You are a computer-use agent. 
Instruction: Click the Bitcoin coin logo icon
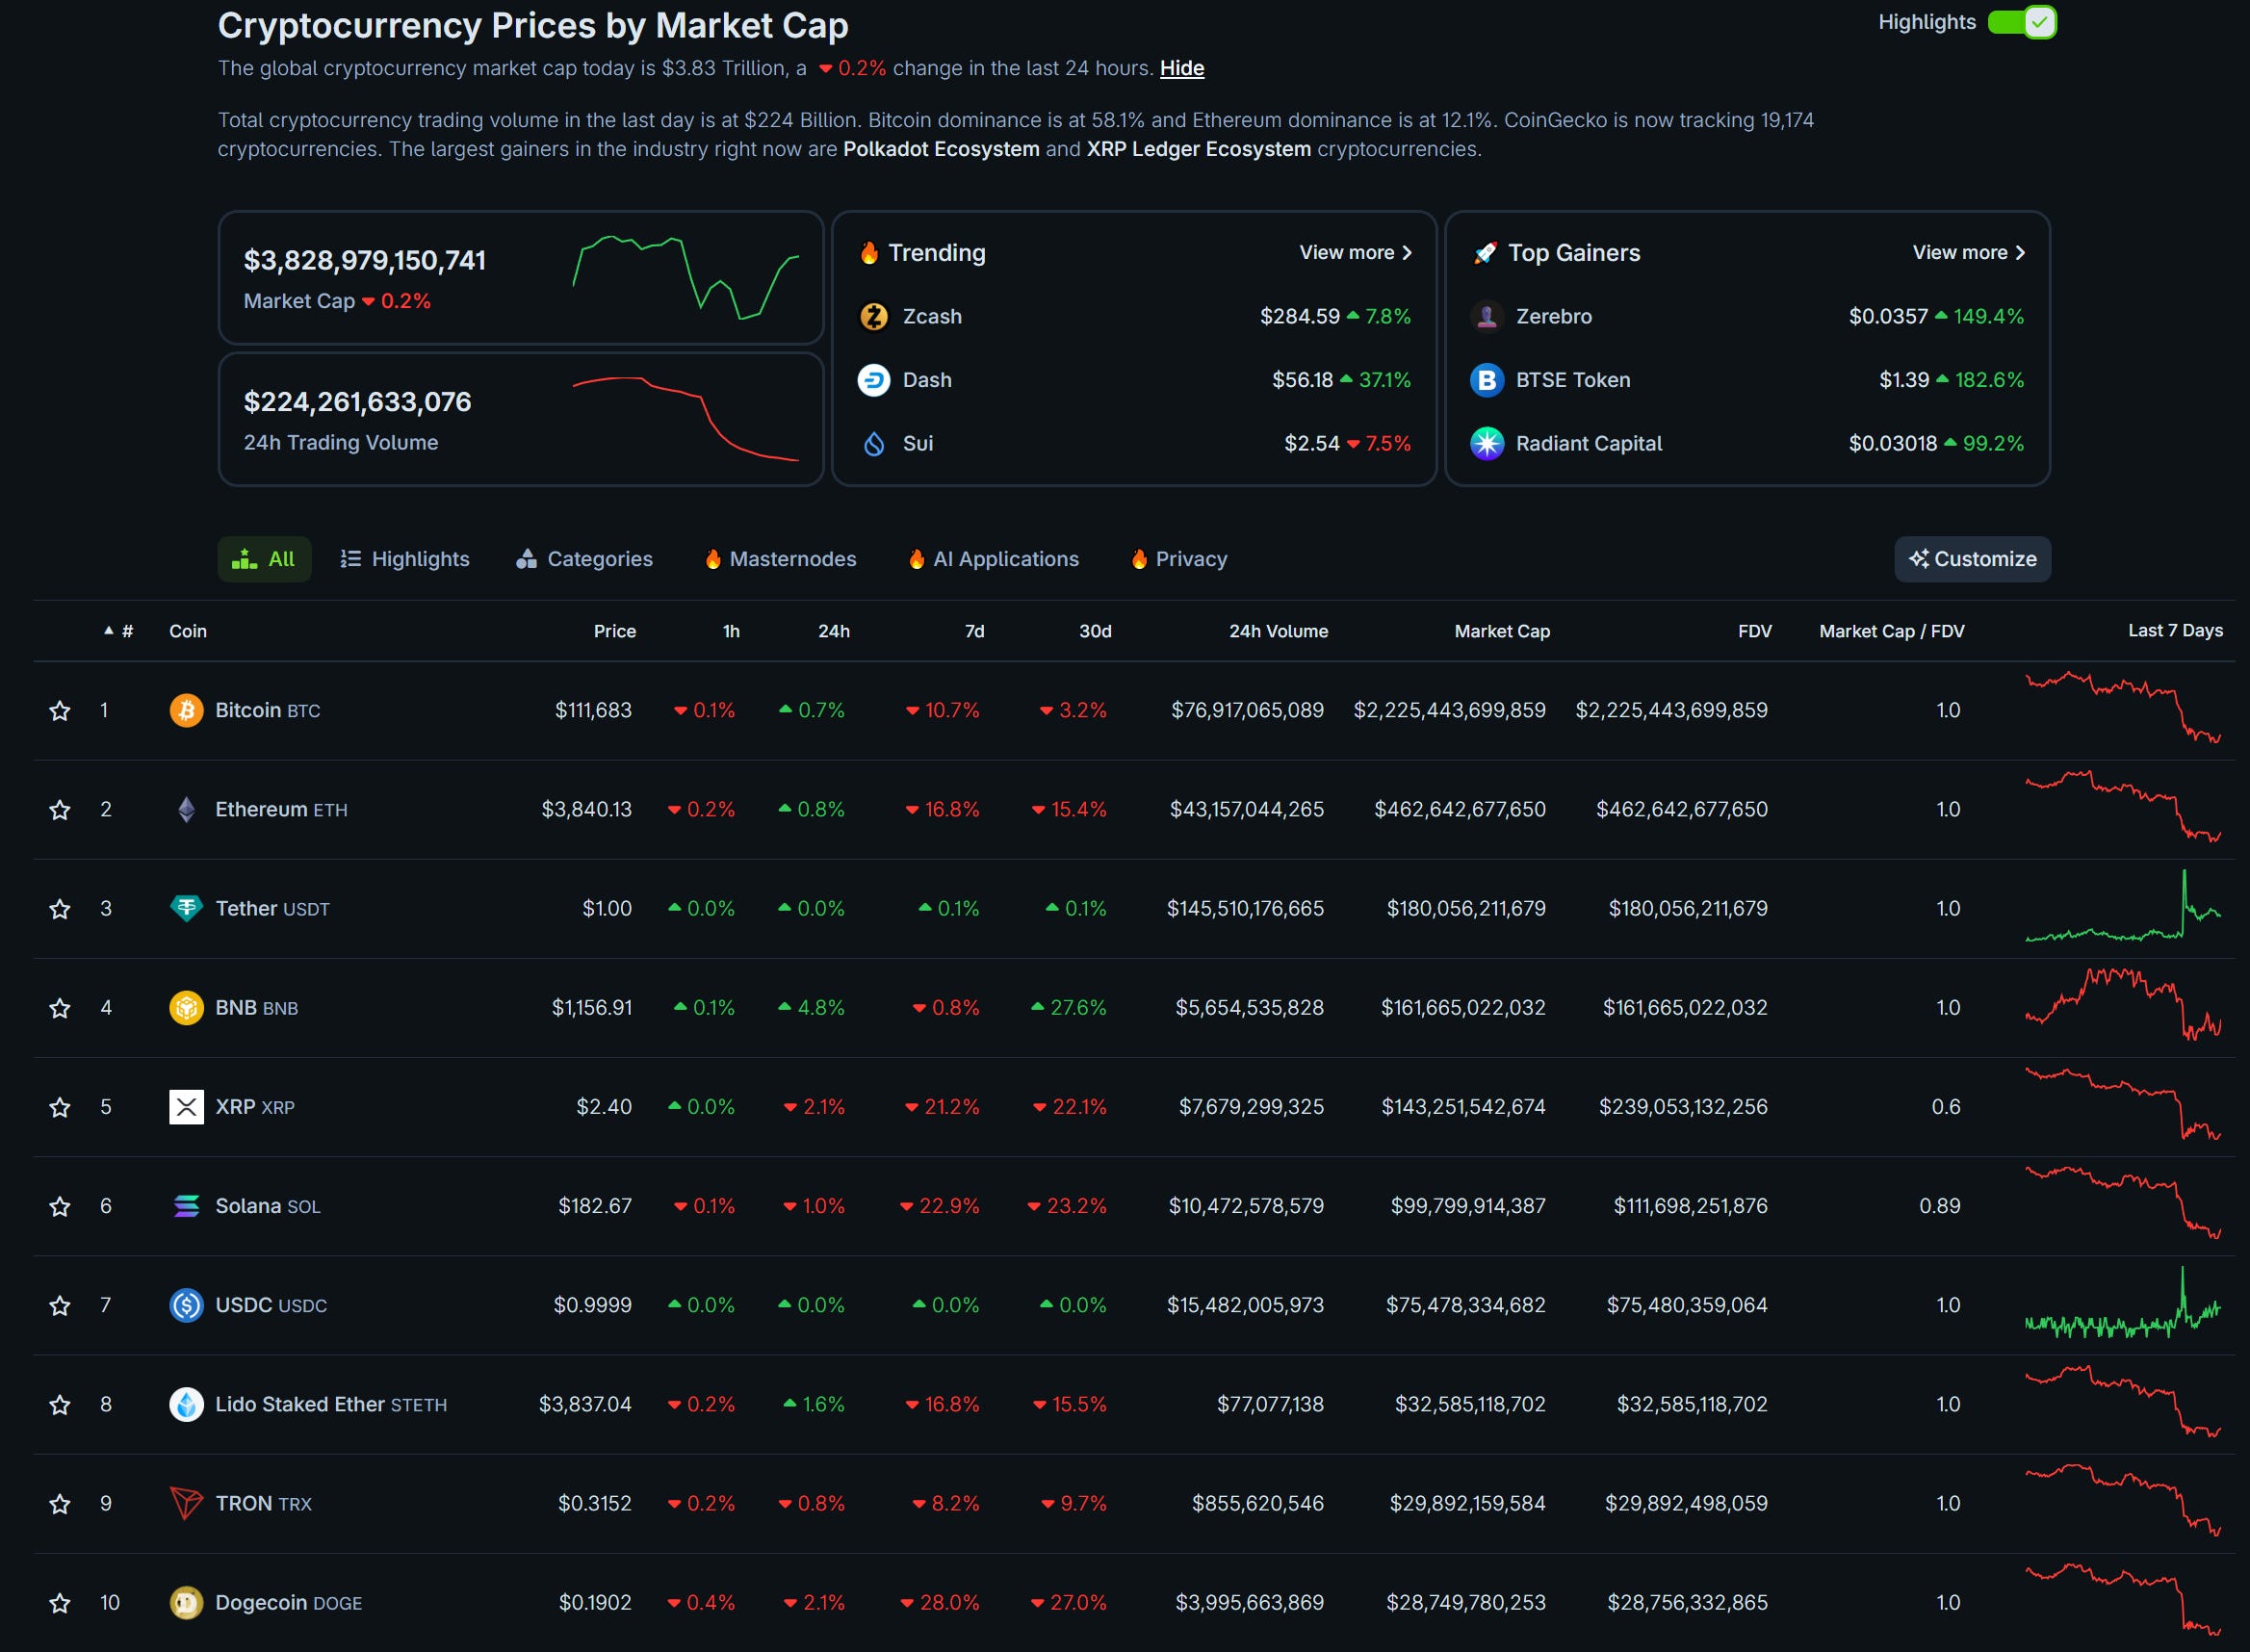click(186, 710)
